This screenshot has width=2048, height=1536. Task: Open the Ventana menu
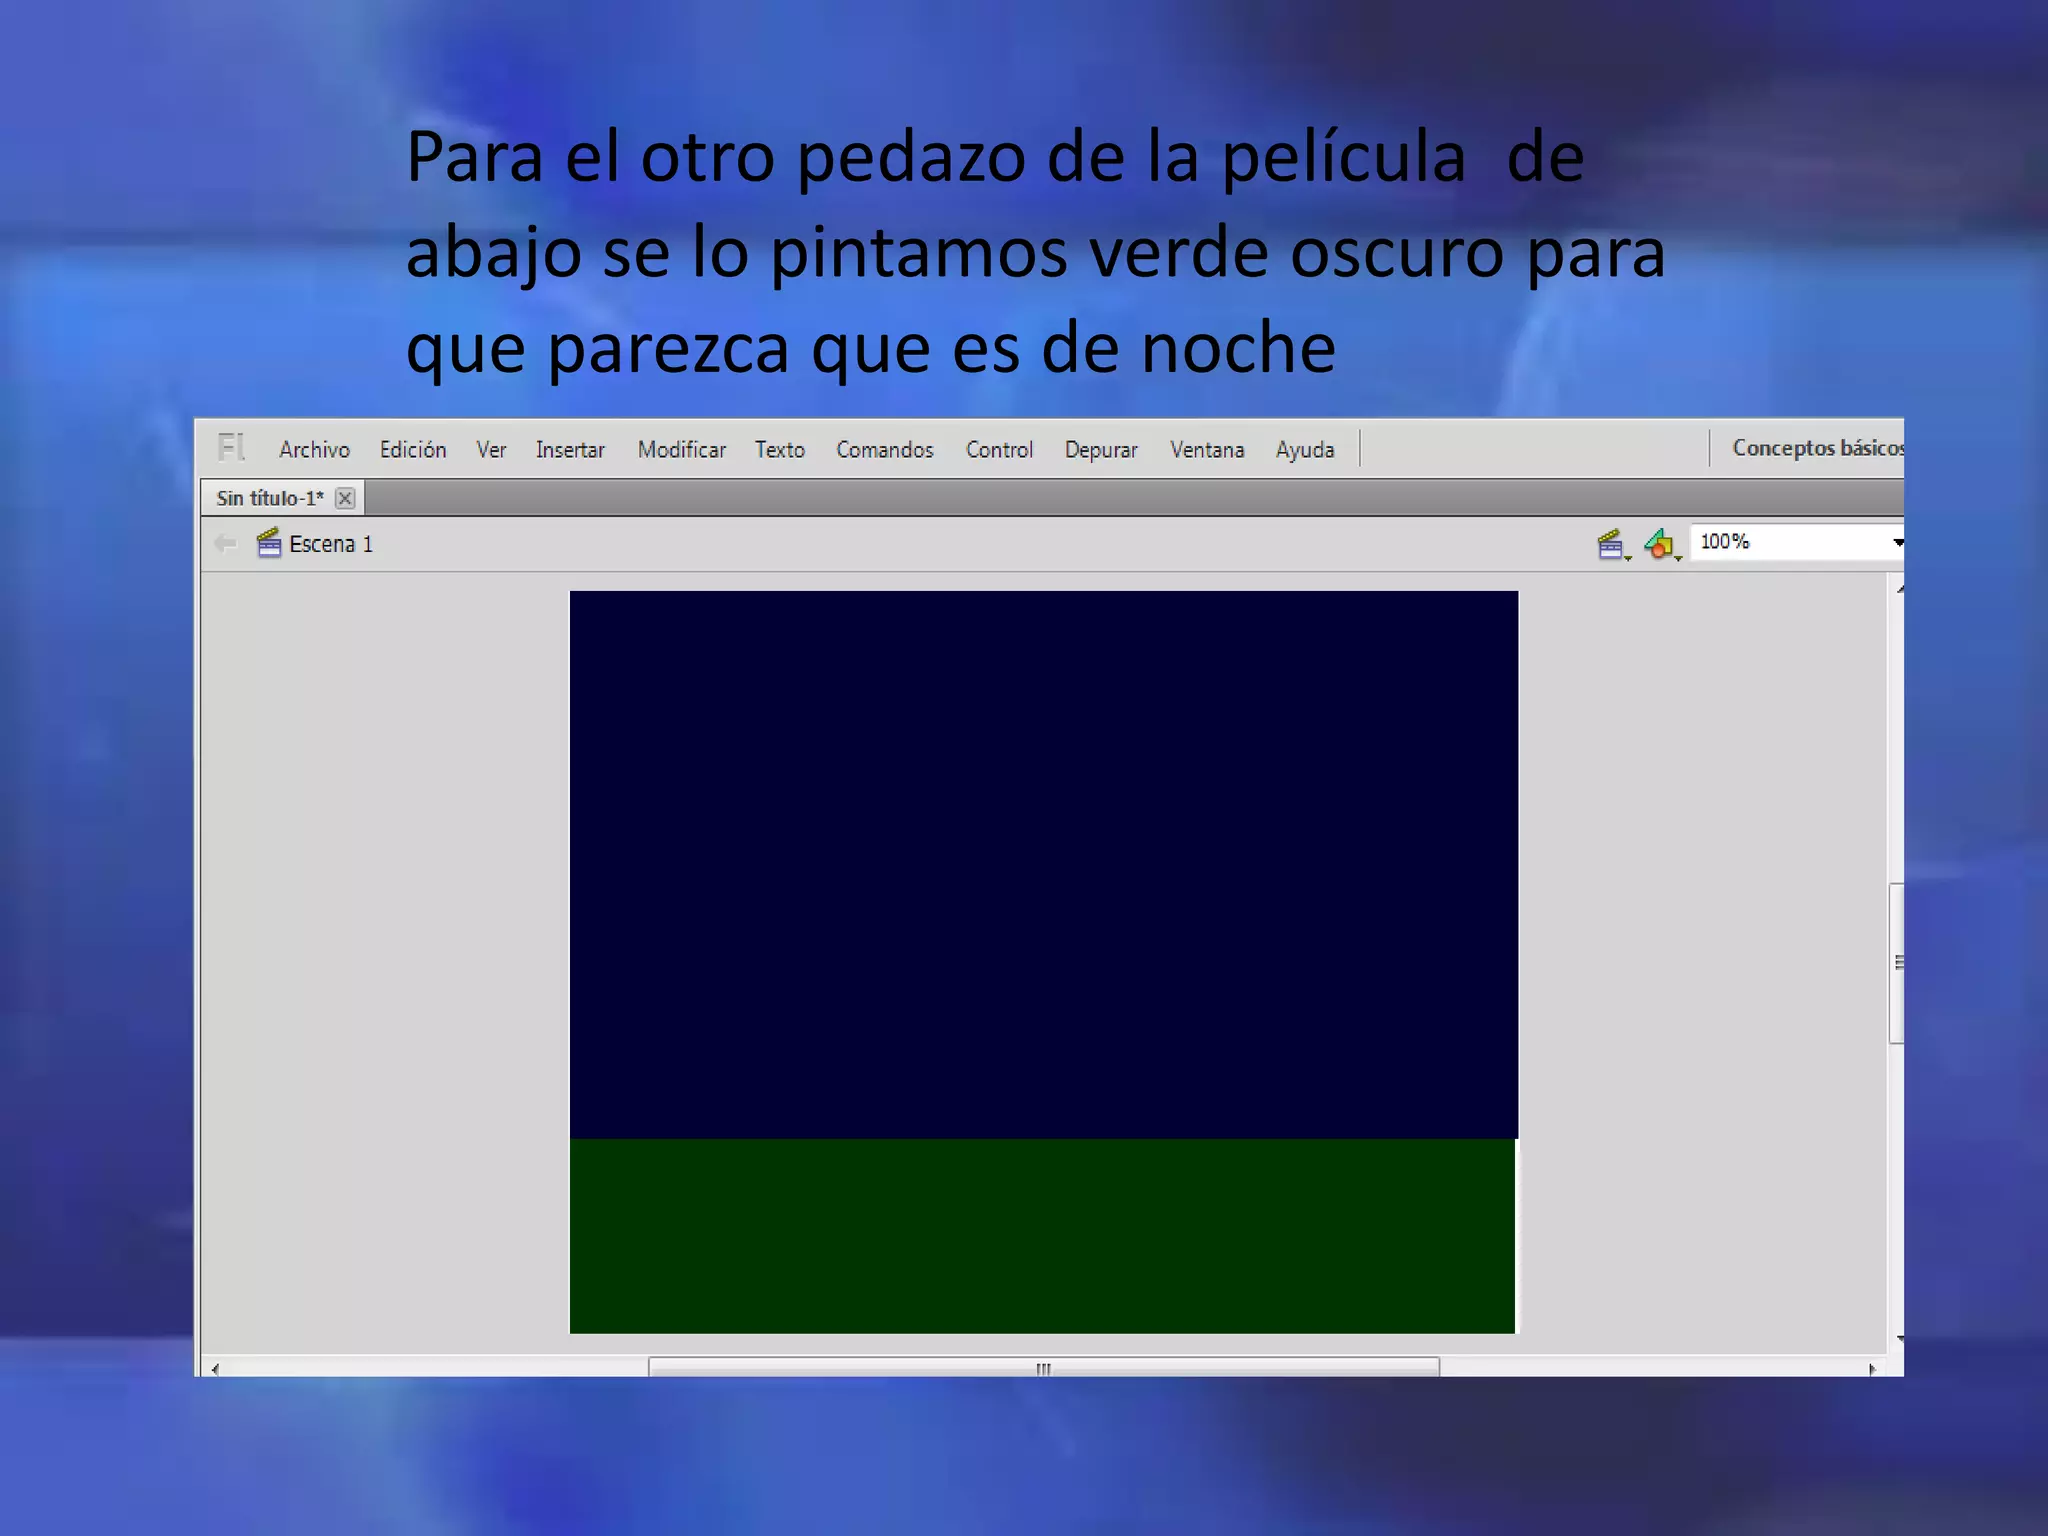click(1207, 450)
